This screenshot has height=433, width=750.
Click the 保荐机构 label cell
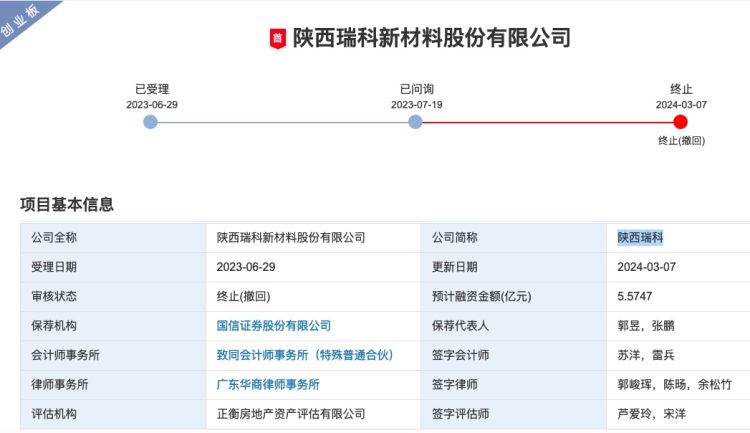[113, 326]
